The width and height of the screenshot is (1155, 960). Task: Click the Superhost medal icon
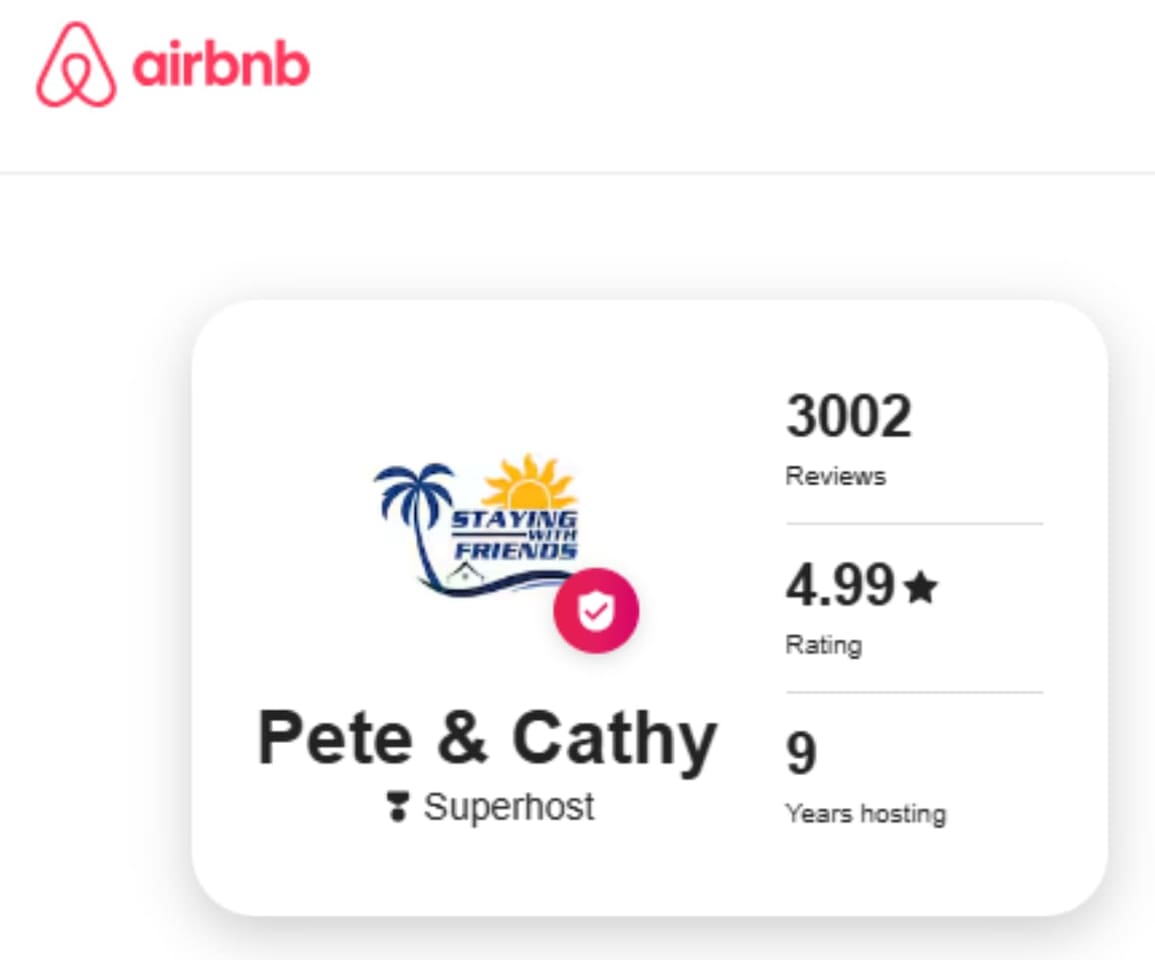click(x=399, y=804)
